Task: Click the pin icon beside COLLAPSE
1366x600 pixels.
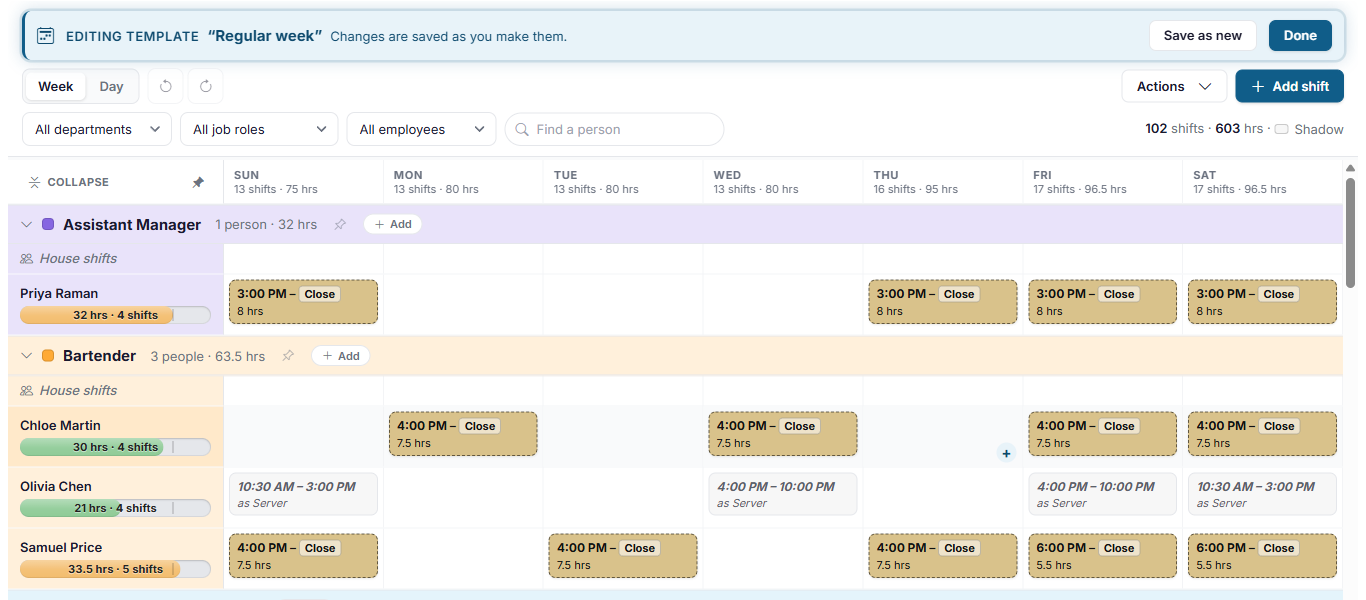Action: (198, 182)
